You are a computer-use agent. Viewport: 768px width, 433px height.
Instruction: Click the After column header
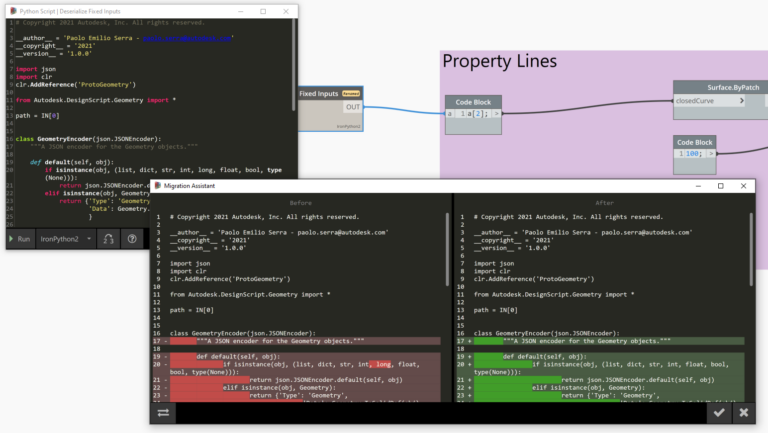click(x=604, y=203)
